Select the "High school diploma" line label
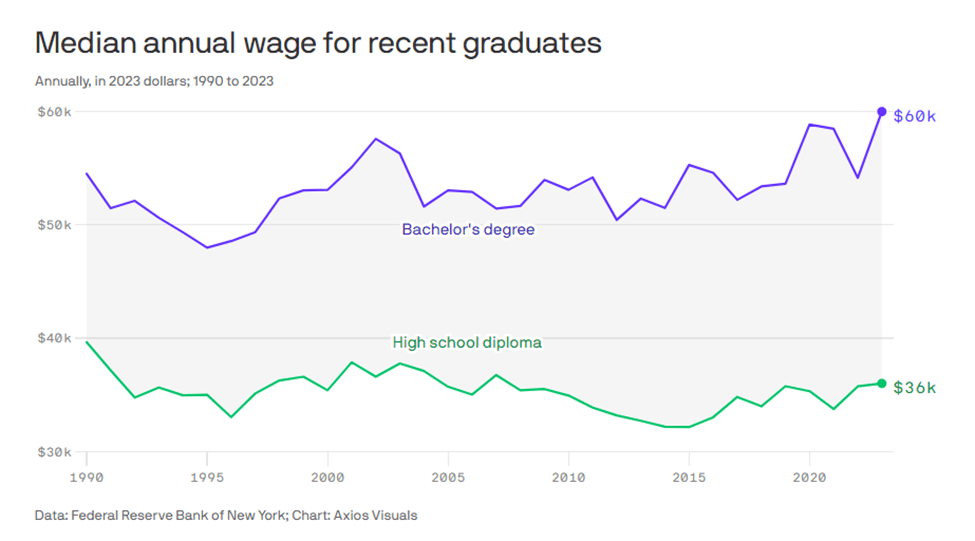This screenshot has height=541, width=975. click(467, 343)
